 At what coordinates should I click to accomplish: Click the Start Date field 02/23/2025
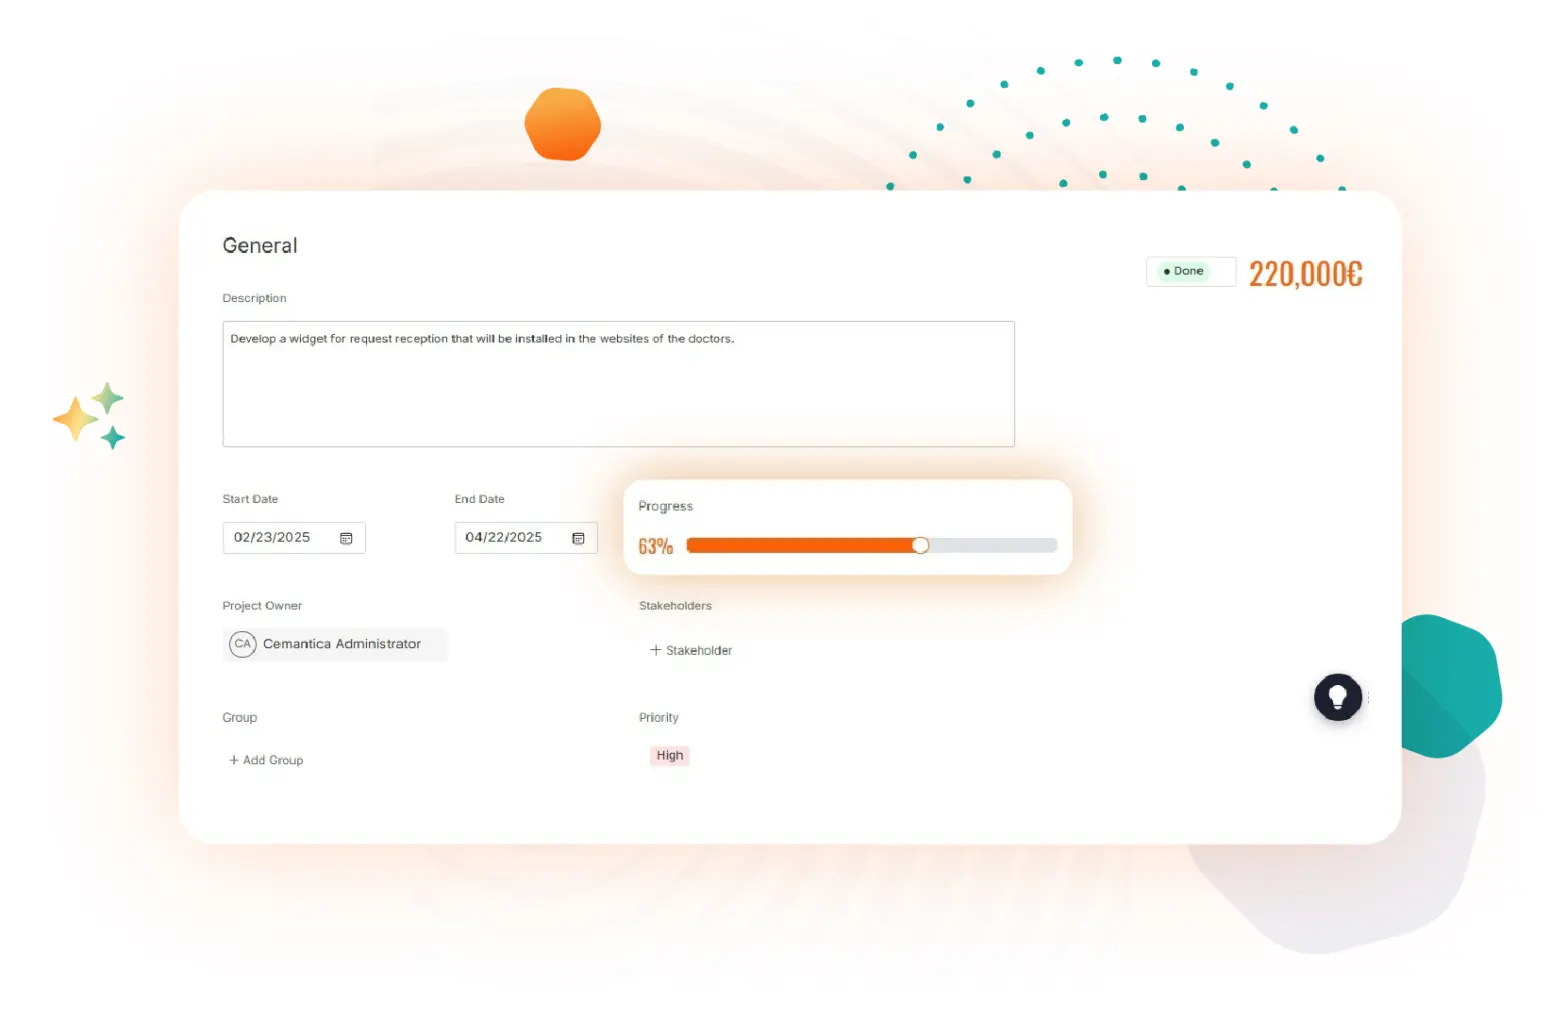coord(294,538)
